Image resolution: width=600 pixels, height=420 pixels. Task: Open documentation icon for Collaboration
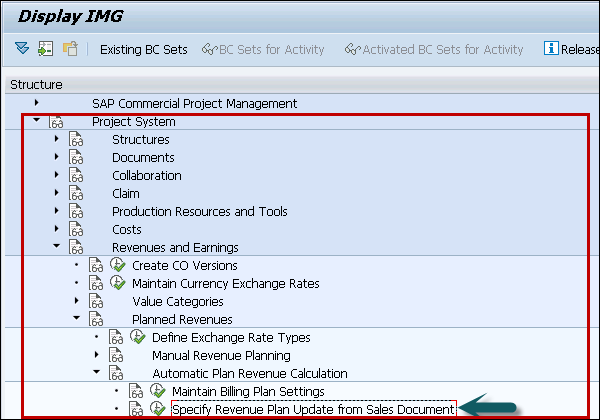(76, 175)
